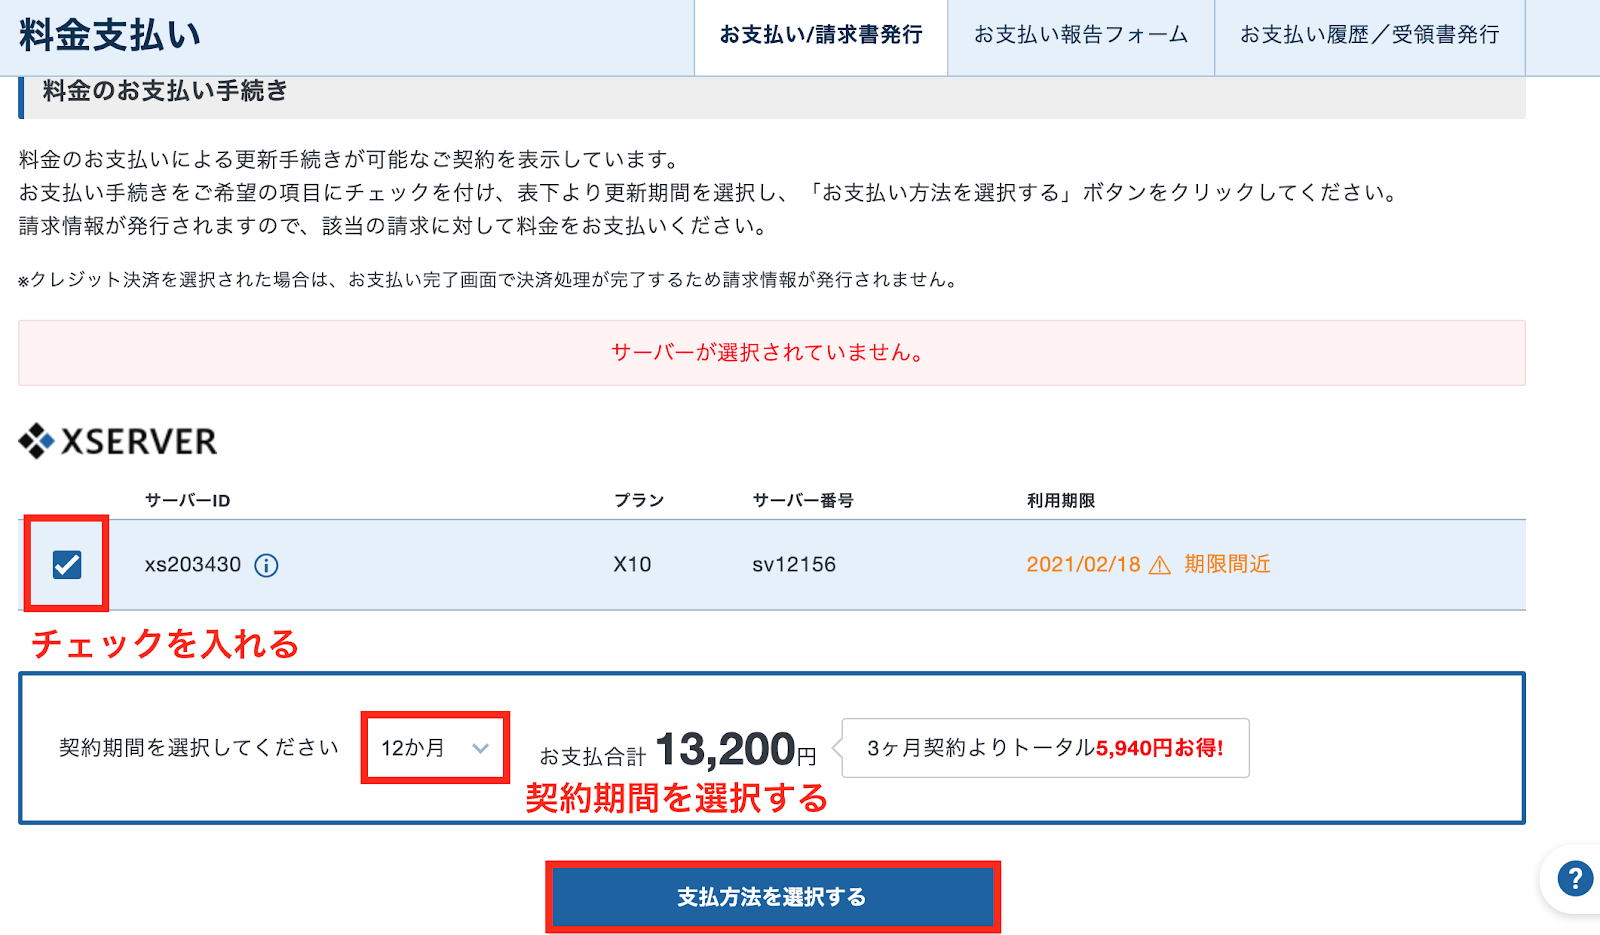Open the 12か月 contract period dropdown
The height and width of the screenshot is (935, 1600).
[435, 748]
